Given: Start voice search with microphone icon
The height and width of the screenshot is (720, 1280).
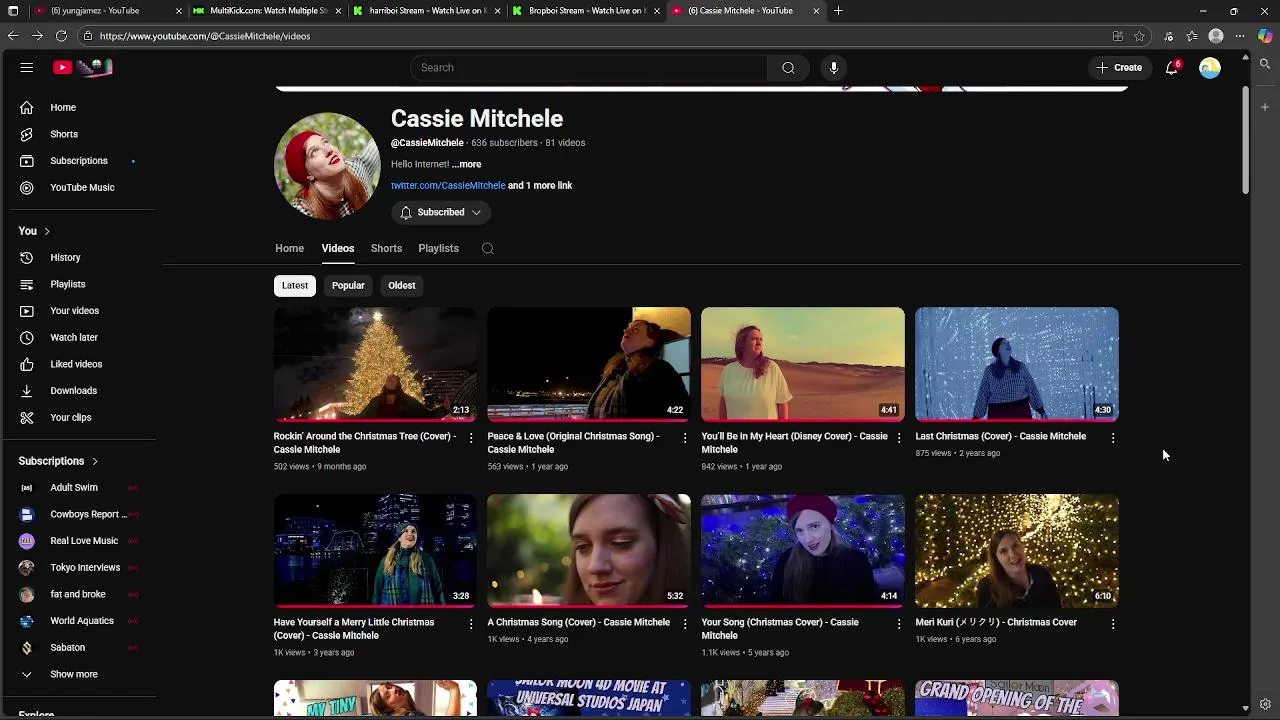Looking at the screenshot, I should coord(834,68).
